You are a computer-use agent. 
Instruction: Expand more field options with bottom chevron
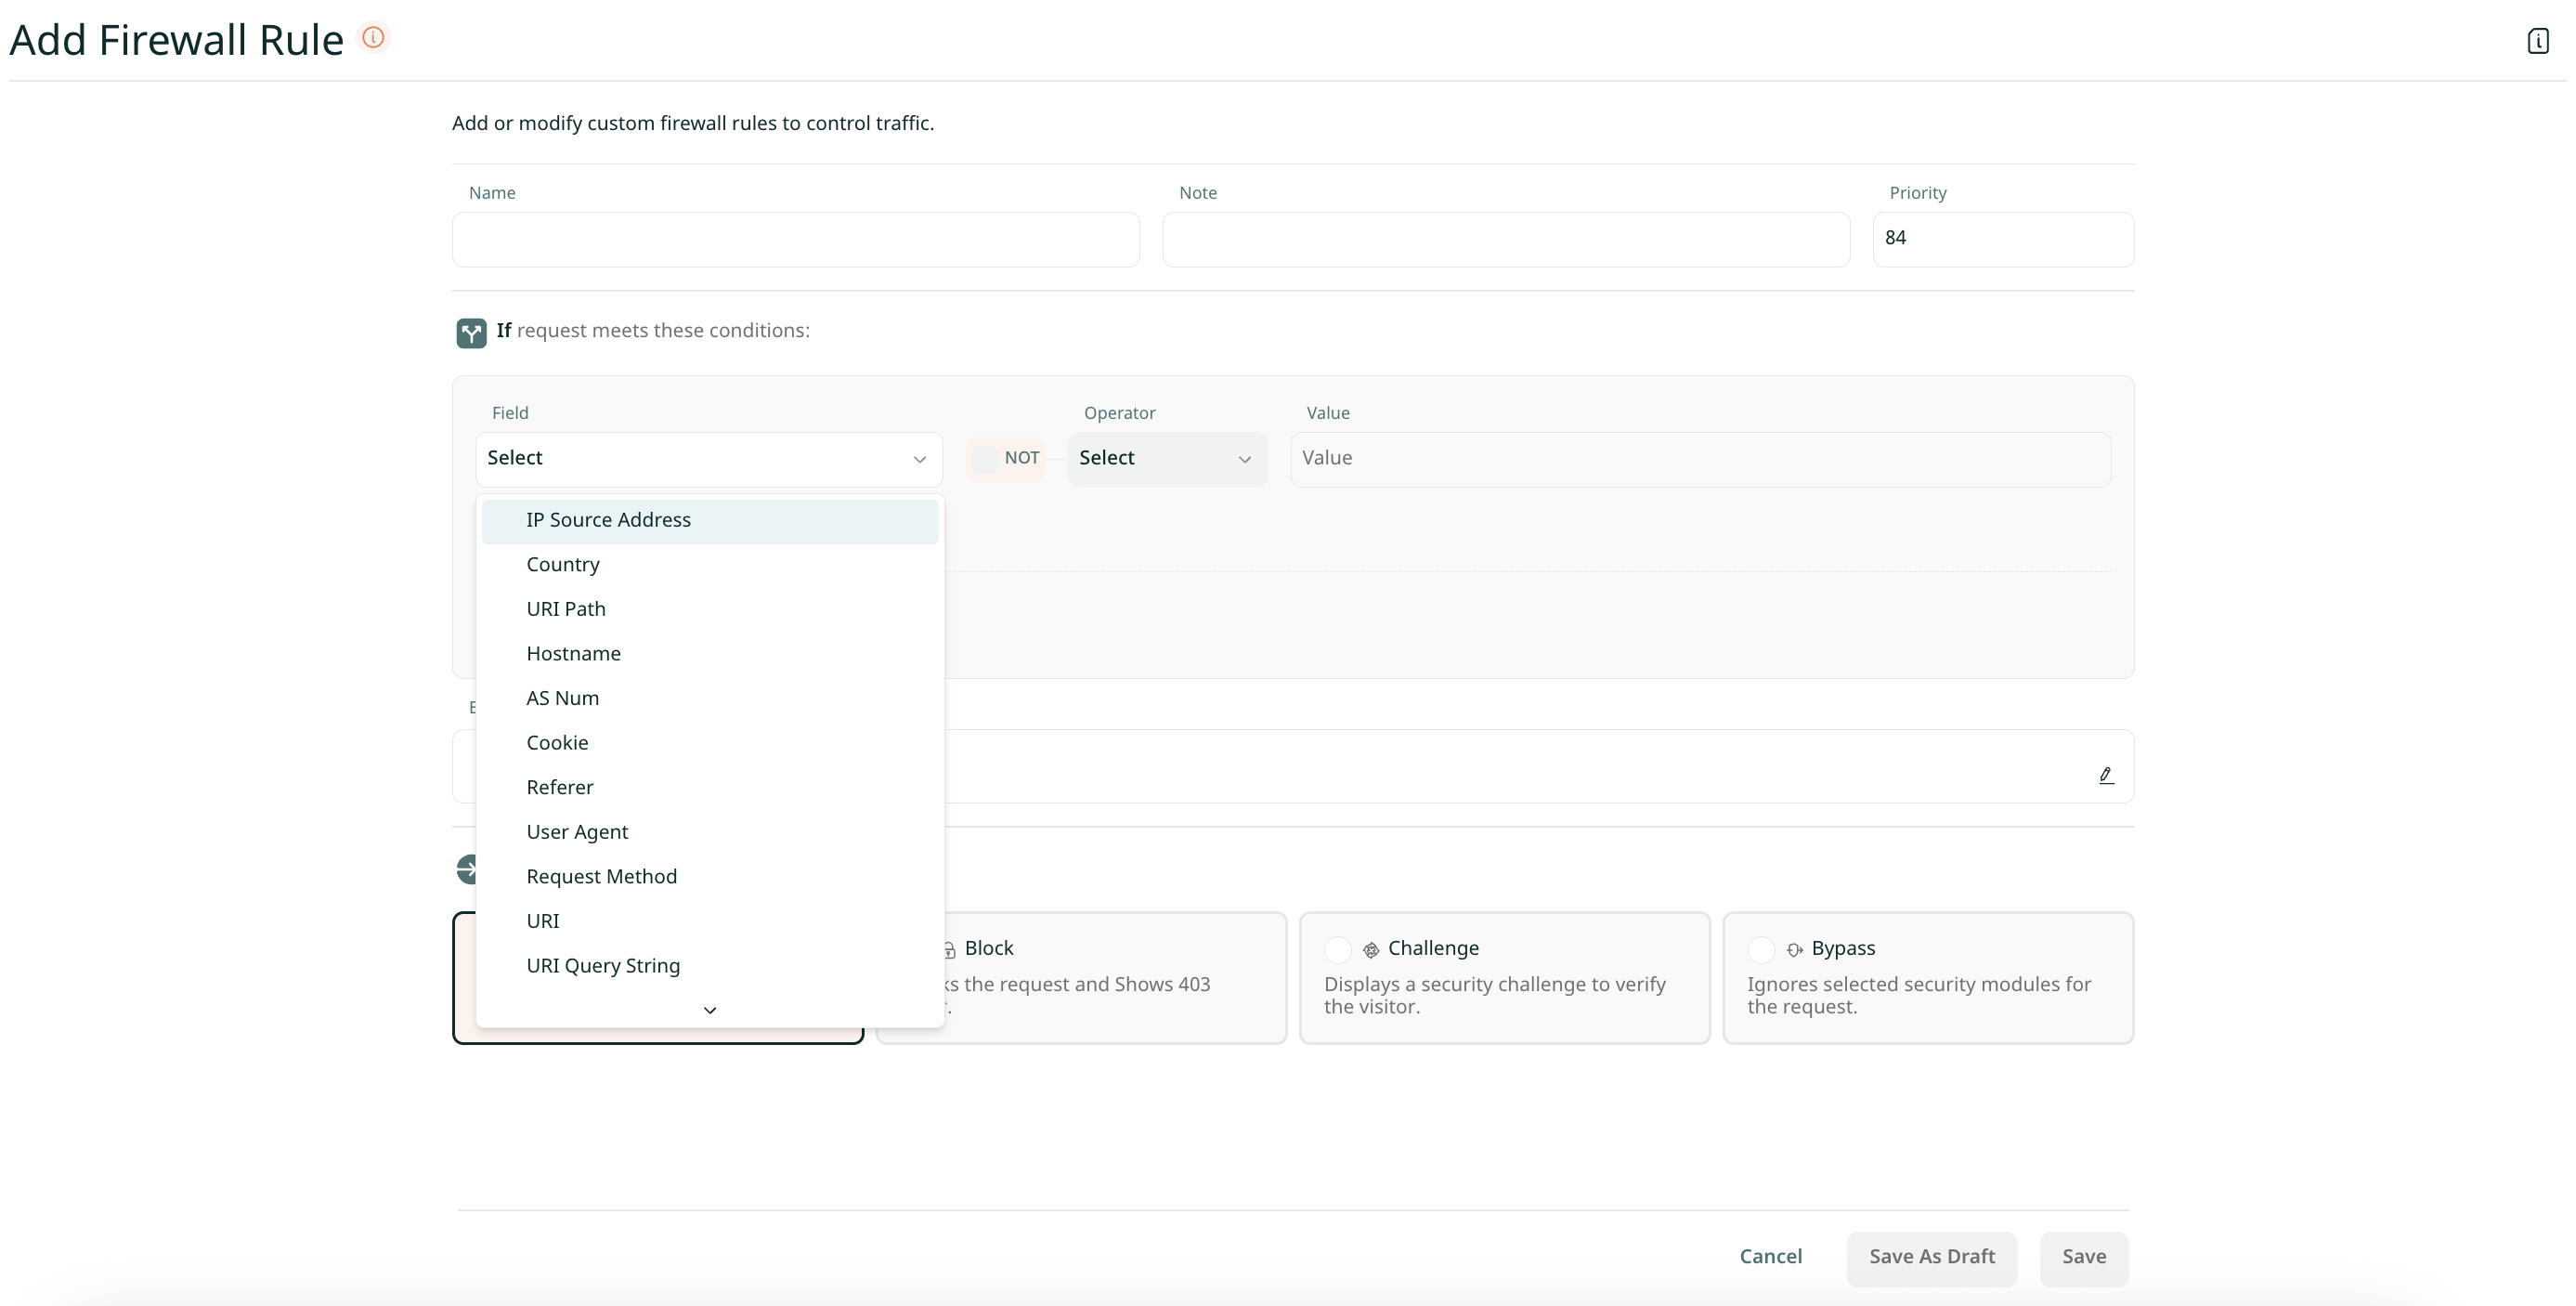pyautogui.click(x=710, y=1010)
